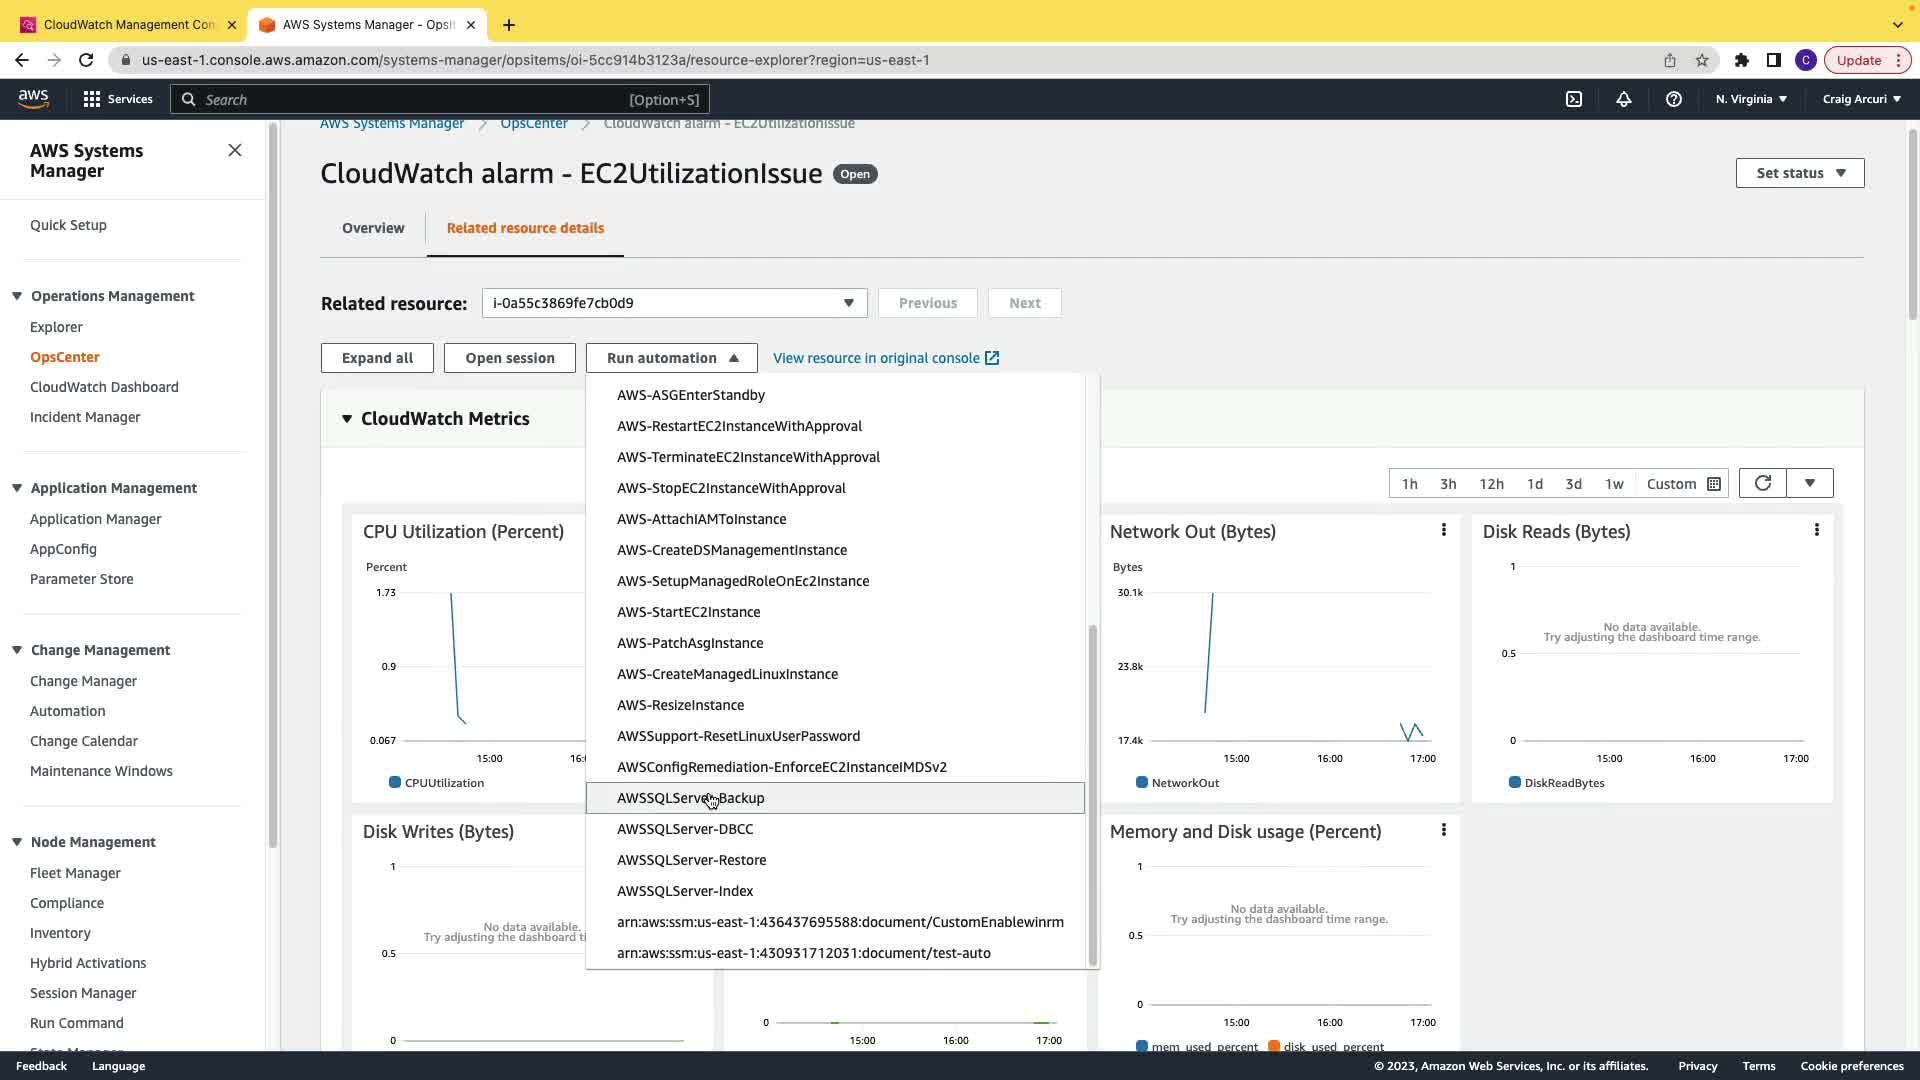Close the AWS Systems Manager sidebar
Image resolution: width=1920 pixels, height=1080 pixels.
tap(235, 150)
